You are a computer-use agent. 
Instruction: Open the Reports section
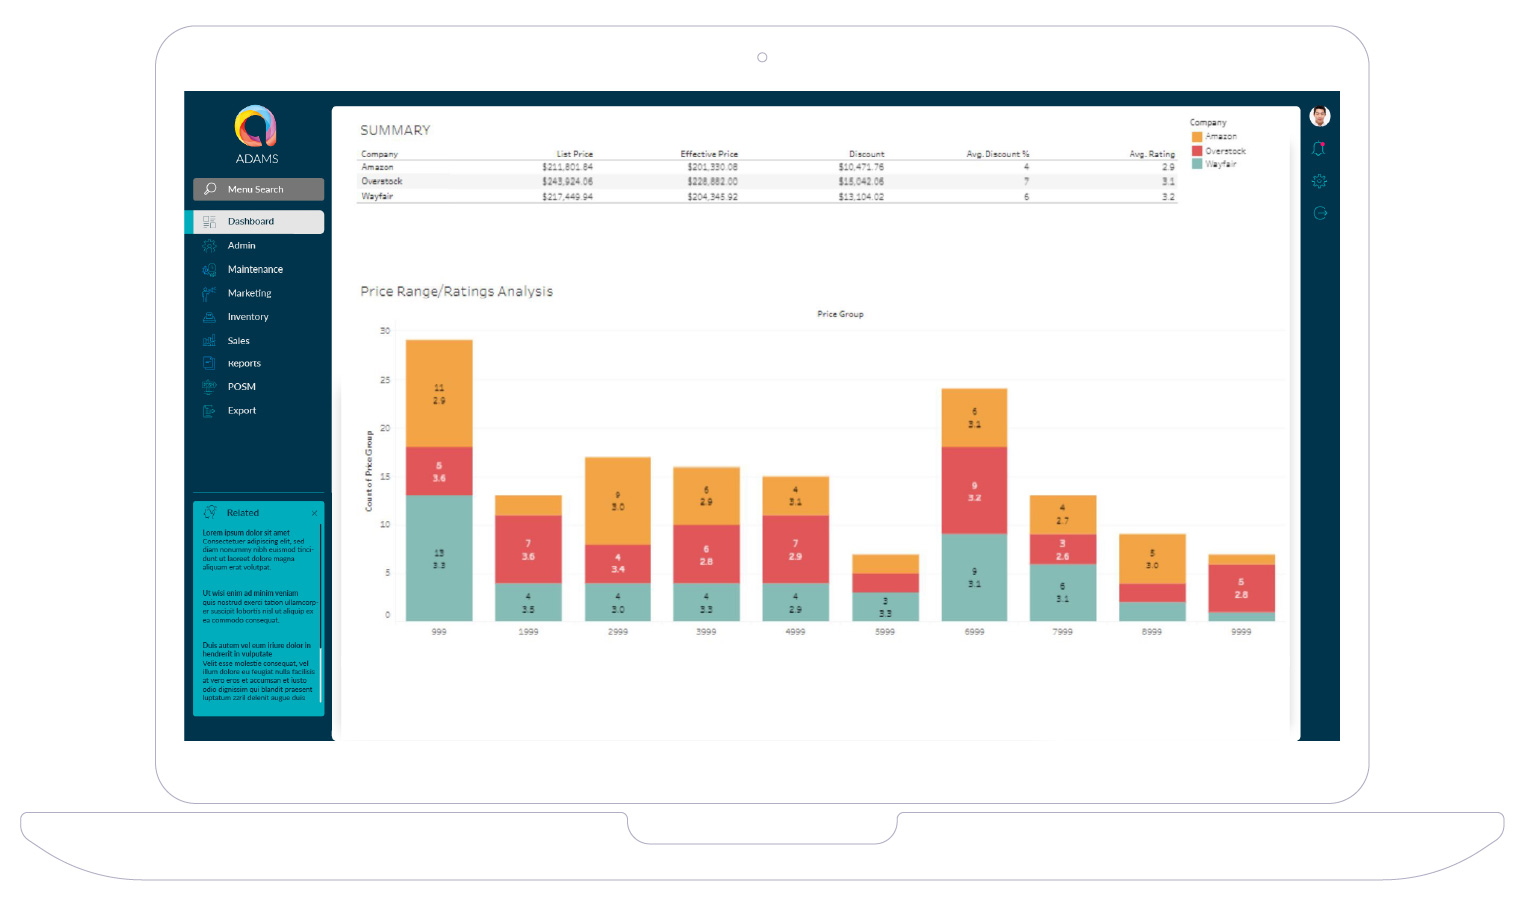click(x=244, y=364)
